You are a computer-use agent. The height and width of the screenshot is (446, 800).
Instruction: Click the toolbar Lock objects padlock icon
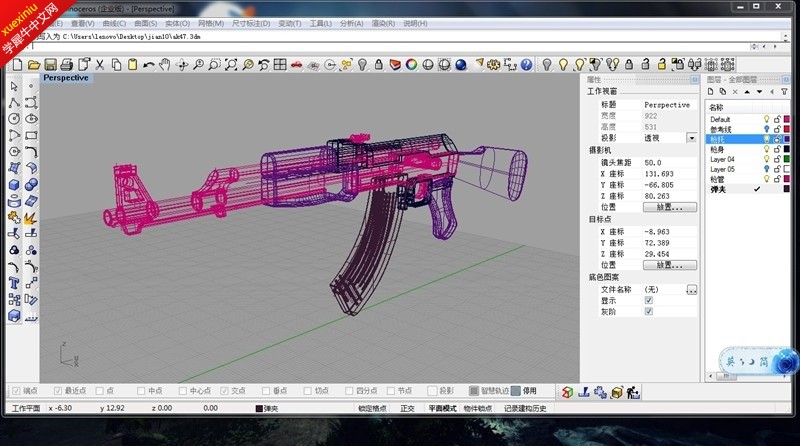pyautogui.click(x=379, y=64)
